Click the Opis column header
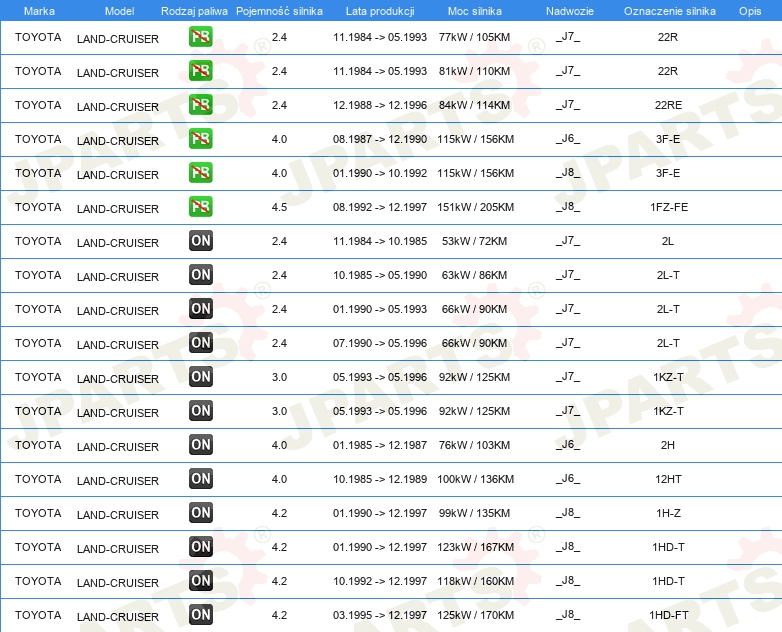Screen dimensions: 782x632 coord(750,11)
